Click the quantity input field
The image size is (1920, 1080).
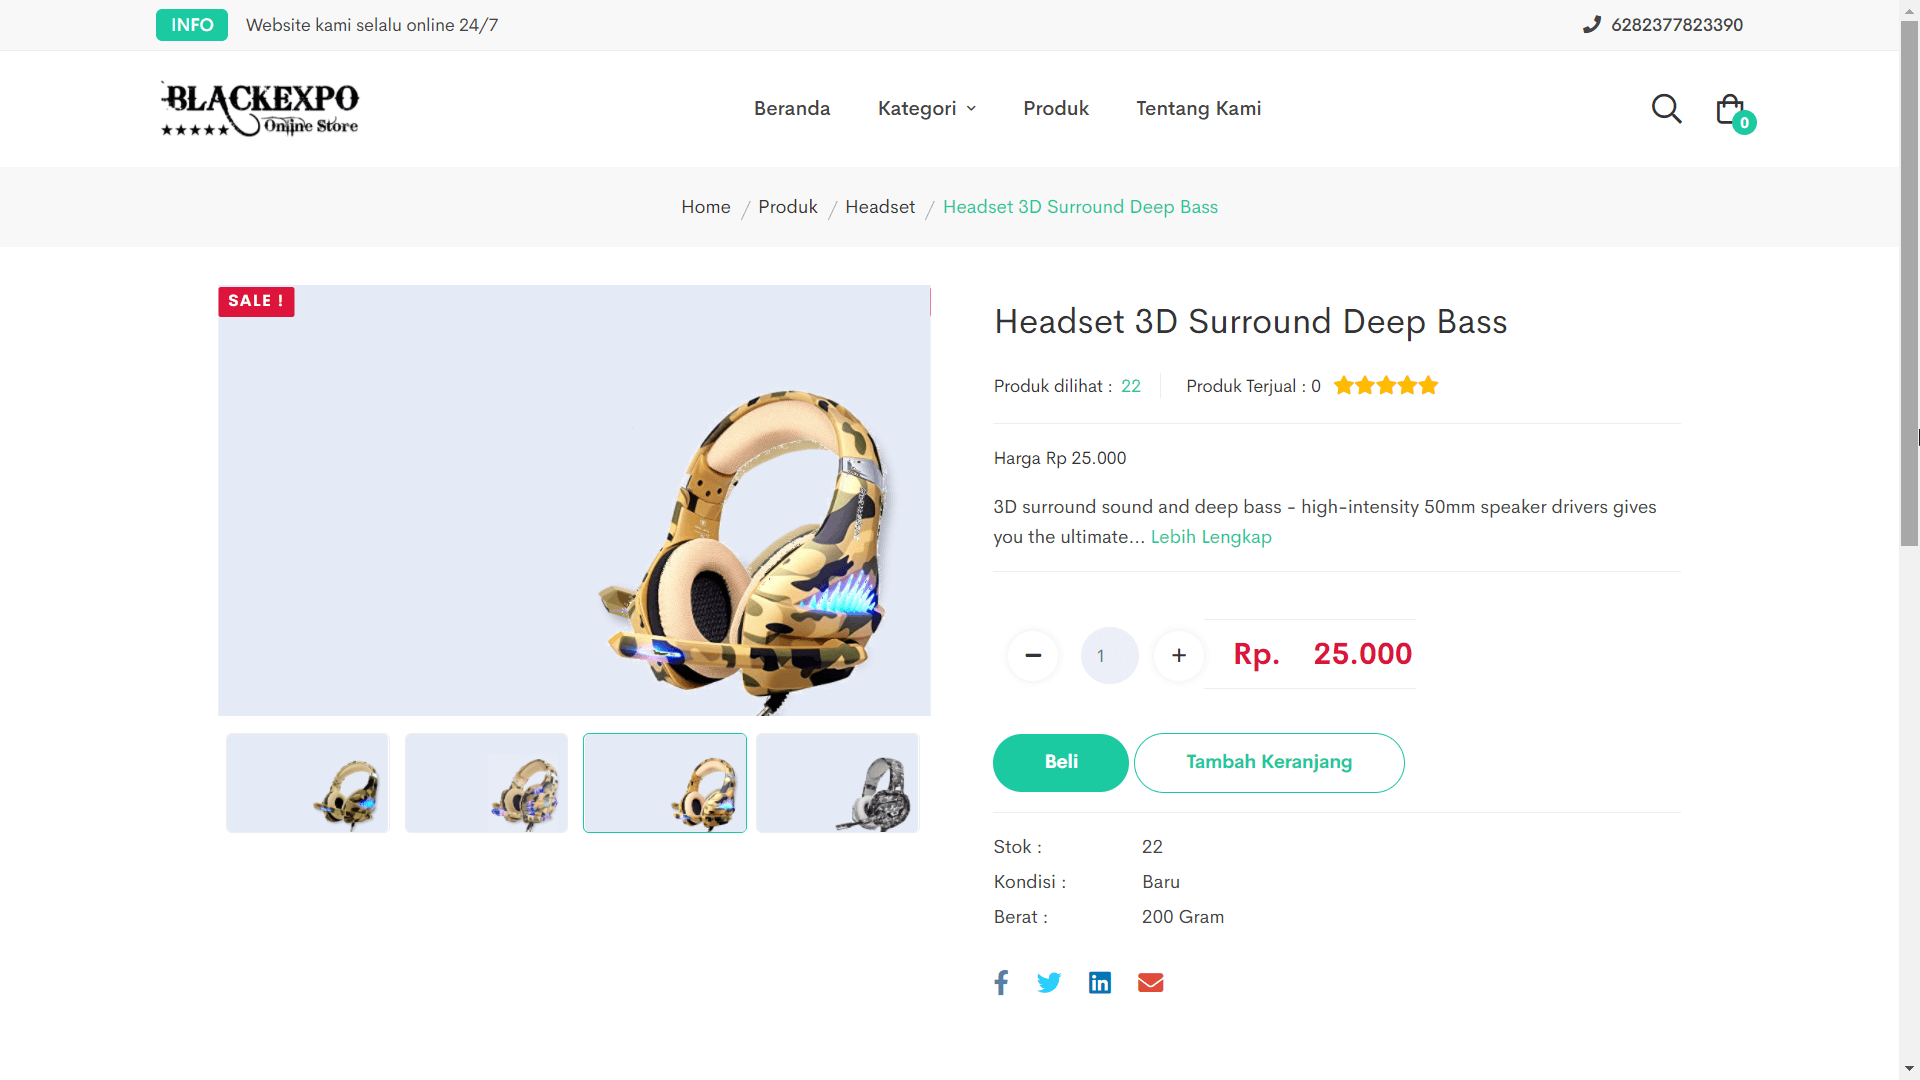pyautogui.click(x=1109, y=655)
